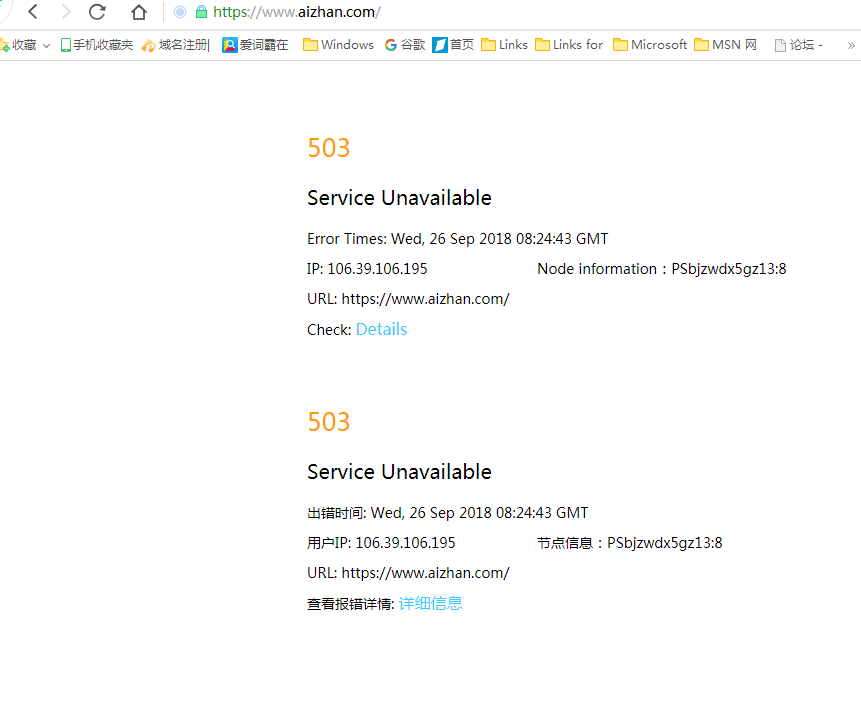The width and height of the screenshot is (861, 726).
Task: Click the green padlock security icon
Action: (201, 12)
